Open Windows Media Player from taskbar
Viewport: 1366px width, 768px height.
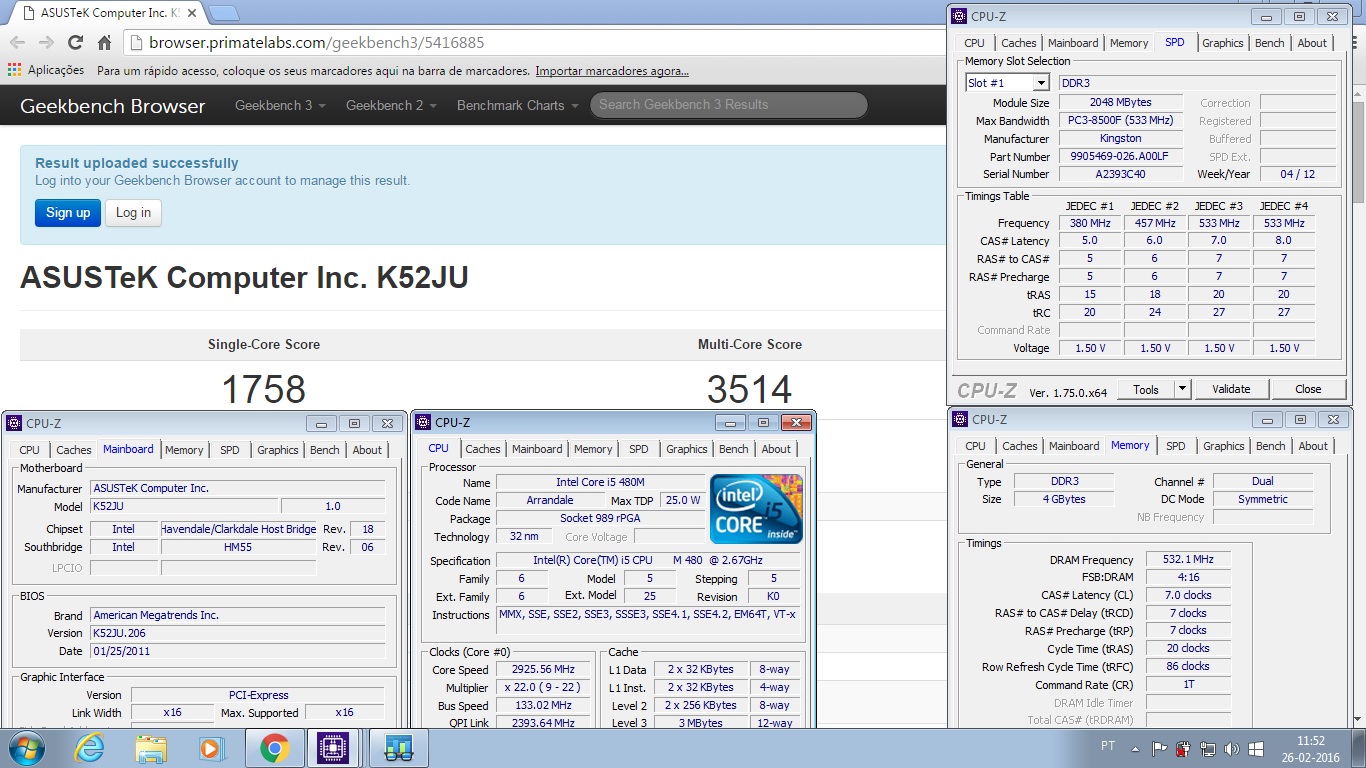(212, 748)
